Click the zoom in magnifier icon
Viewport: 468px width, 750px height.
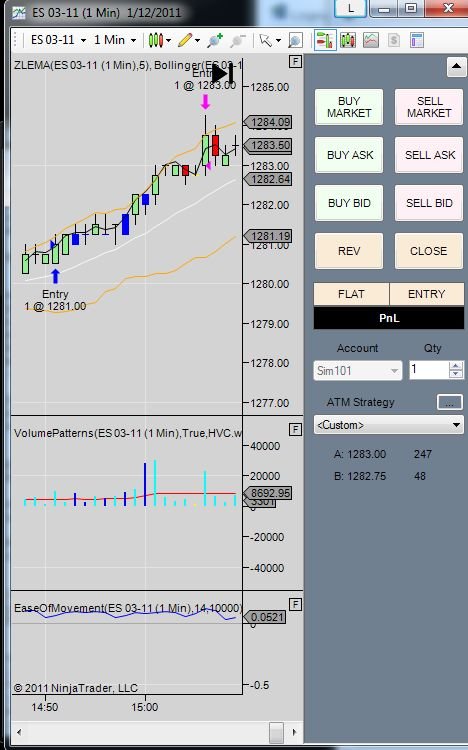coord(215,41)
